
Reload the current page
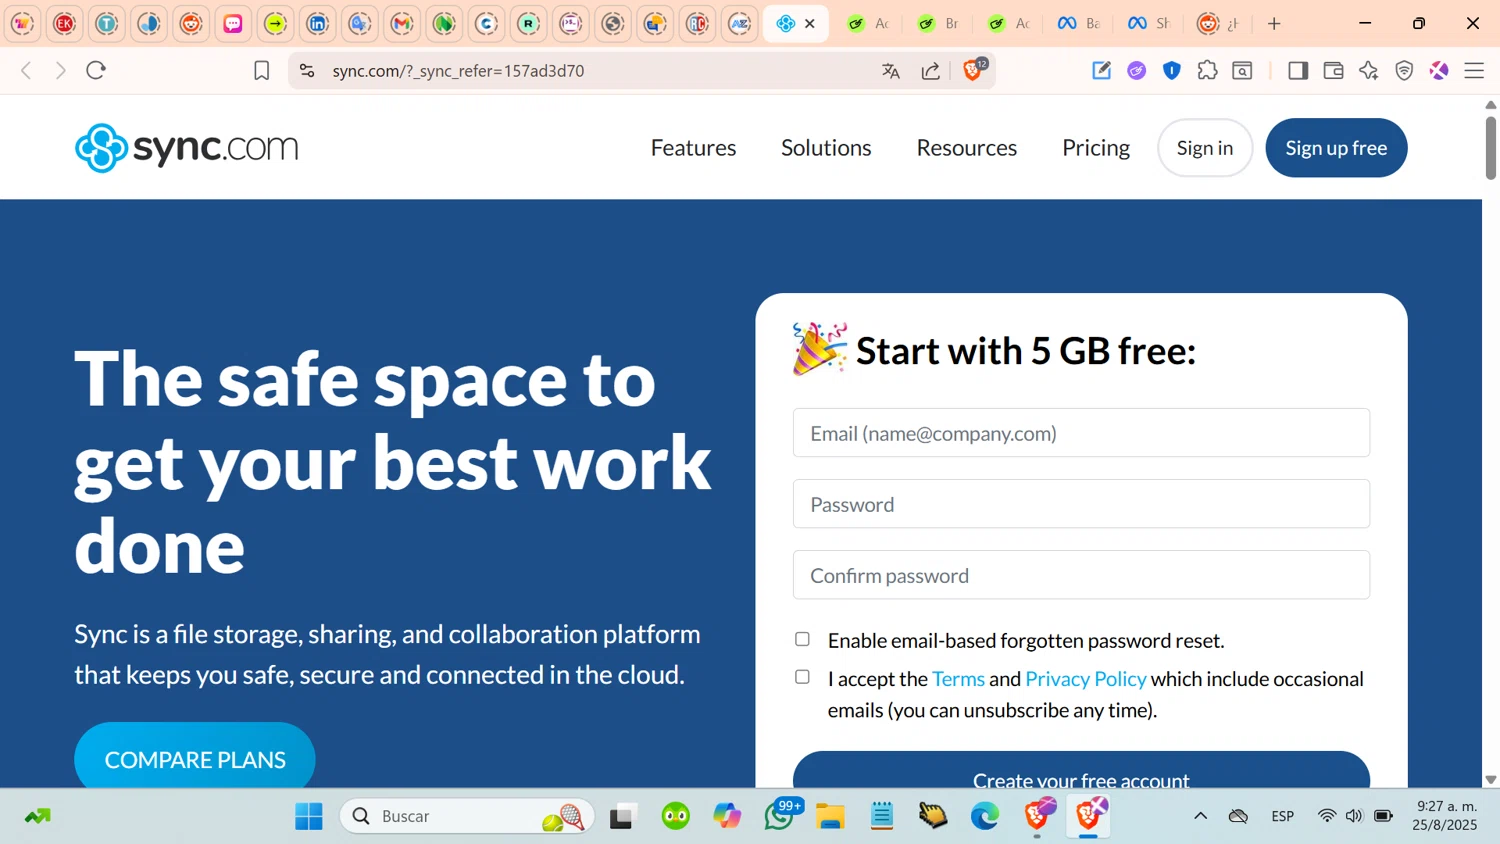[96, 71]
